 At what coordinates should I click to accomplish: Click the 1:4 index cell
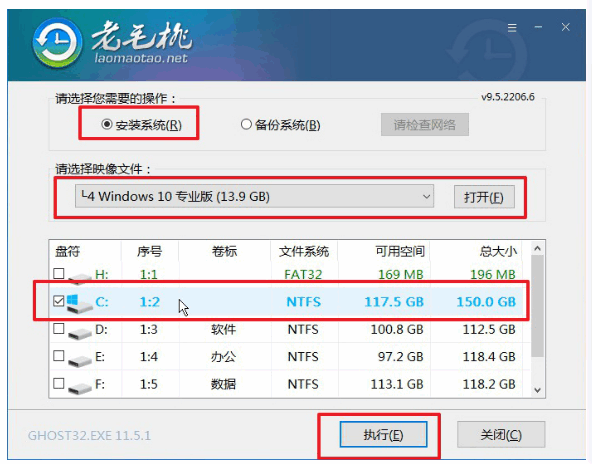(x=149, y=357)
